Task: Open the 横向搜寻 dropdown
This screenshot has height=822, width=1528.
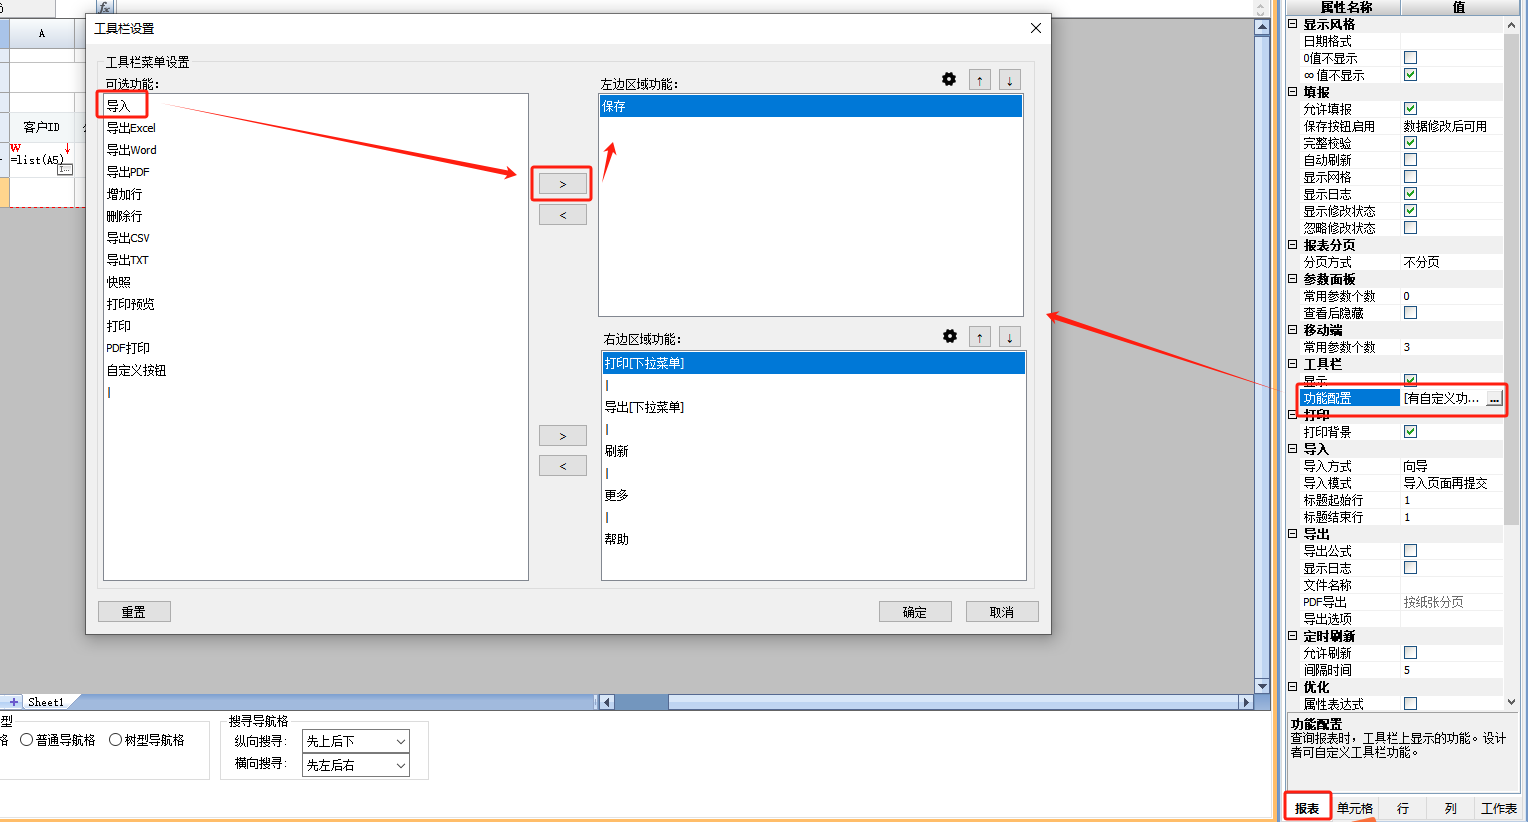Action: (x=355, y=765)
